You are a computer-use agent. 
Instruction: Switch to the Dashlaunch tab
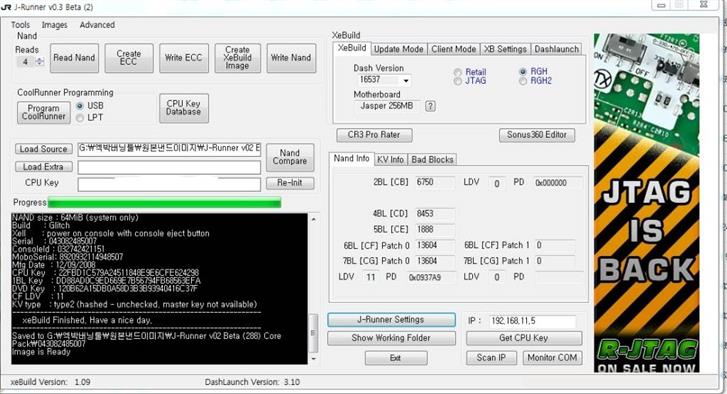coord(556,49)
